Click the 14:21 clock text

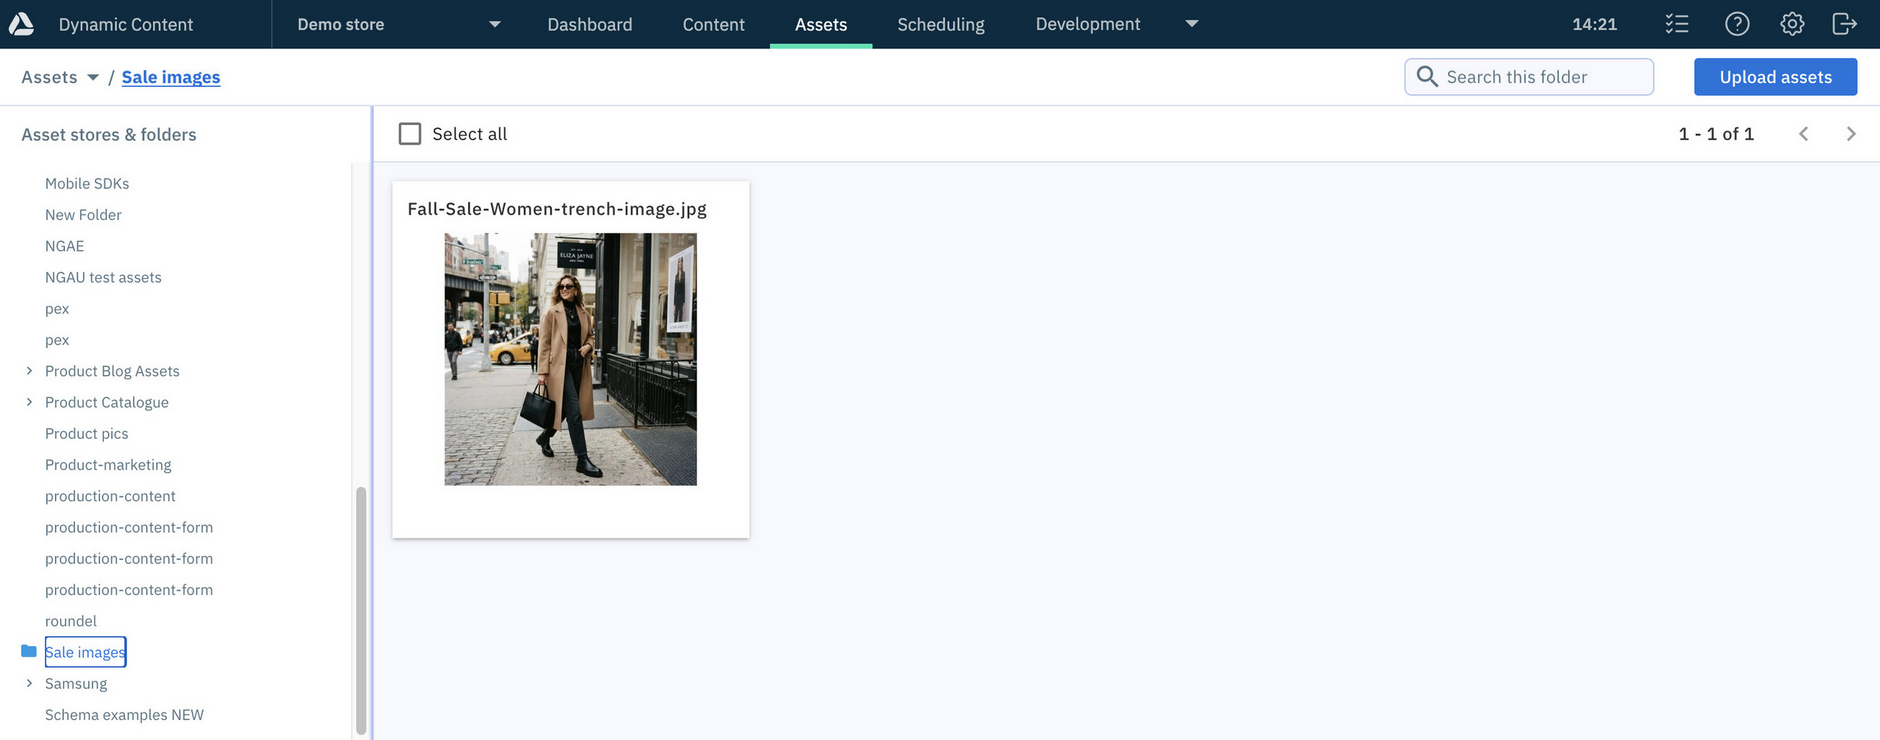[x=1594, y=24]
